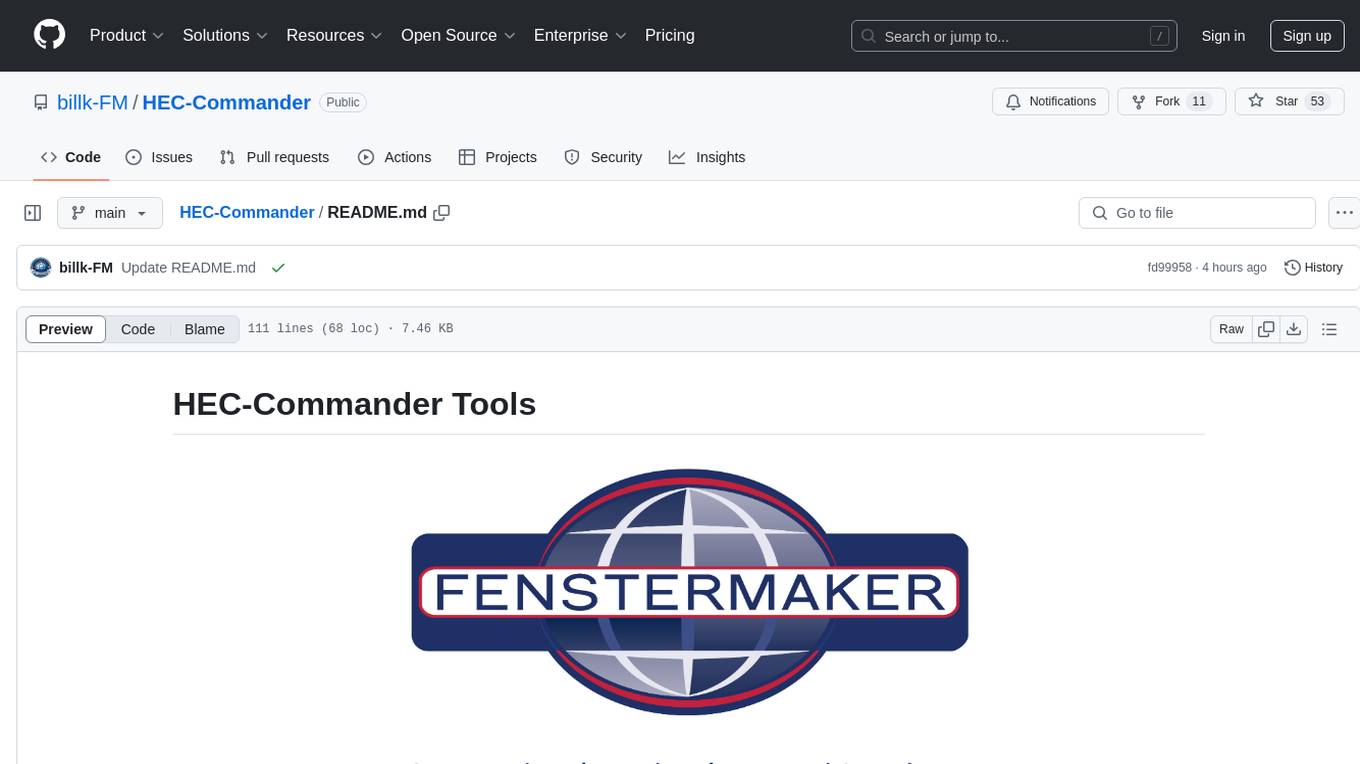This screenshot has width=1360, height=764.
Task: Expand the Product menu
Action: click(126, 35)
